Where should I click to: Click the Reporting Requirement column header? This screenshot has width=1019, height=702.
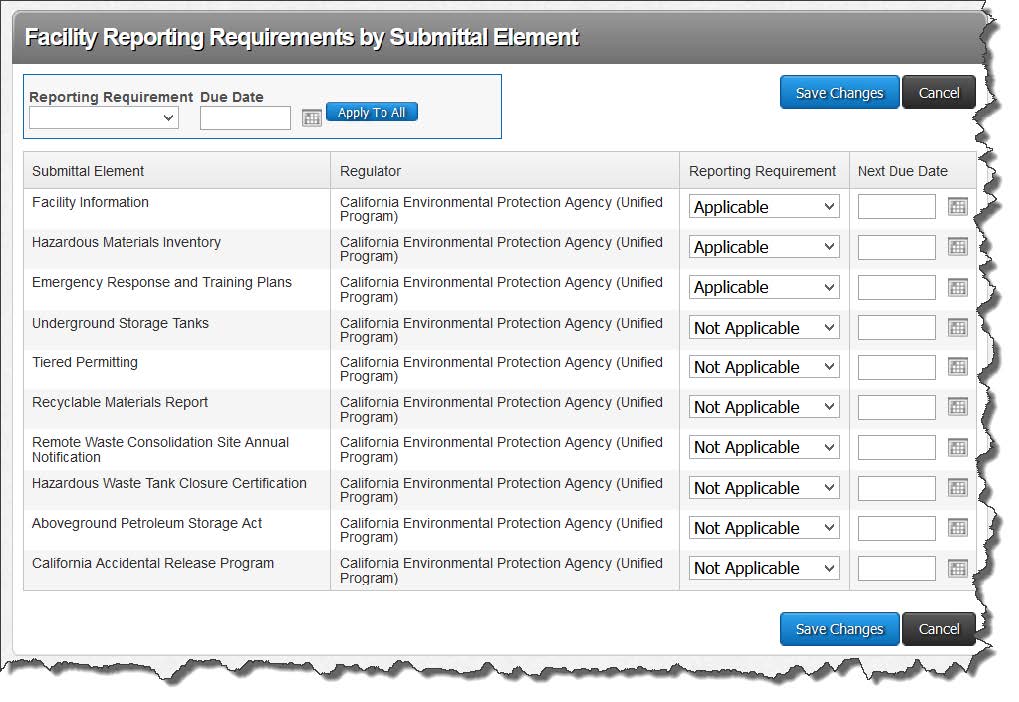762,171
